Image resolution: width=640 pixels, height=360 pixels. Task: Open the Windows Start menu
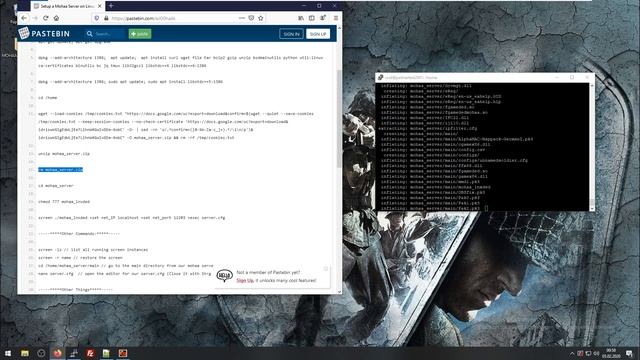8,353
